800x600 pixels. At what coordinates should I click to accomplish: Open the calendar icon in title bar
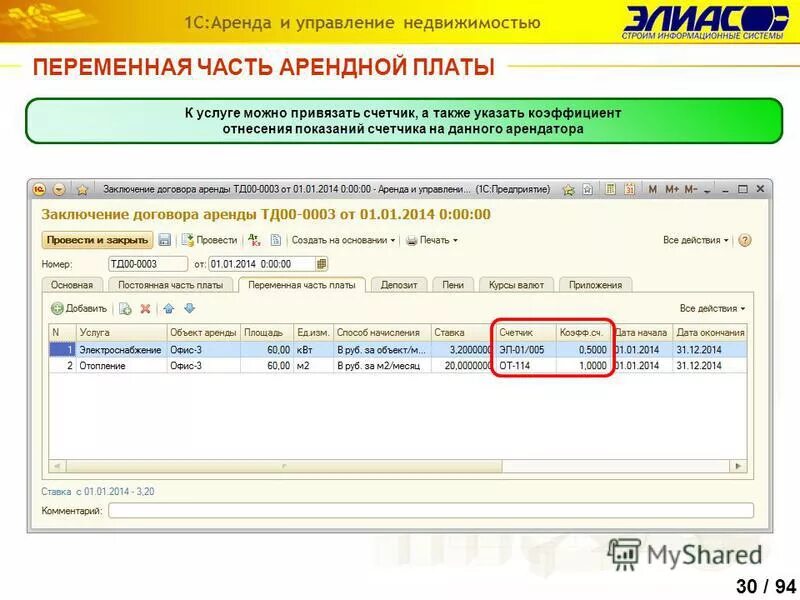coord(630,189)
